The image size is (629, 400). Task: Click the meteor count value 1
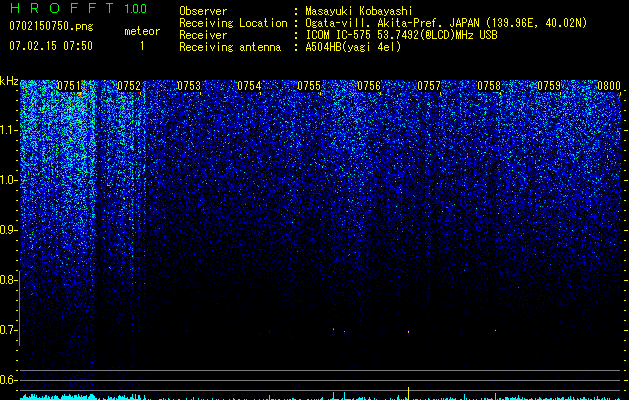click(142, 46)
